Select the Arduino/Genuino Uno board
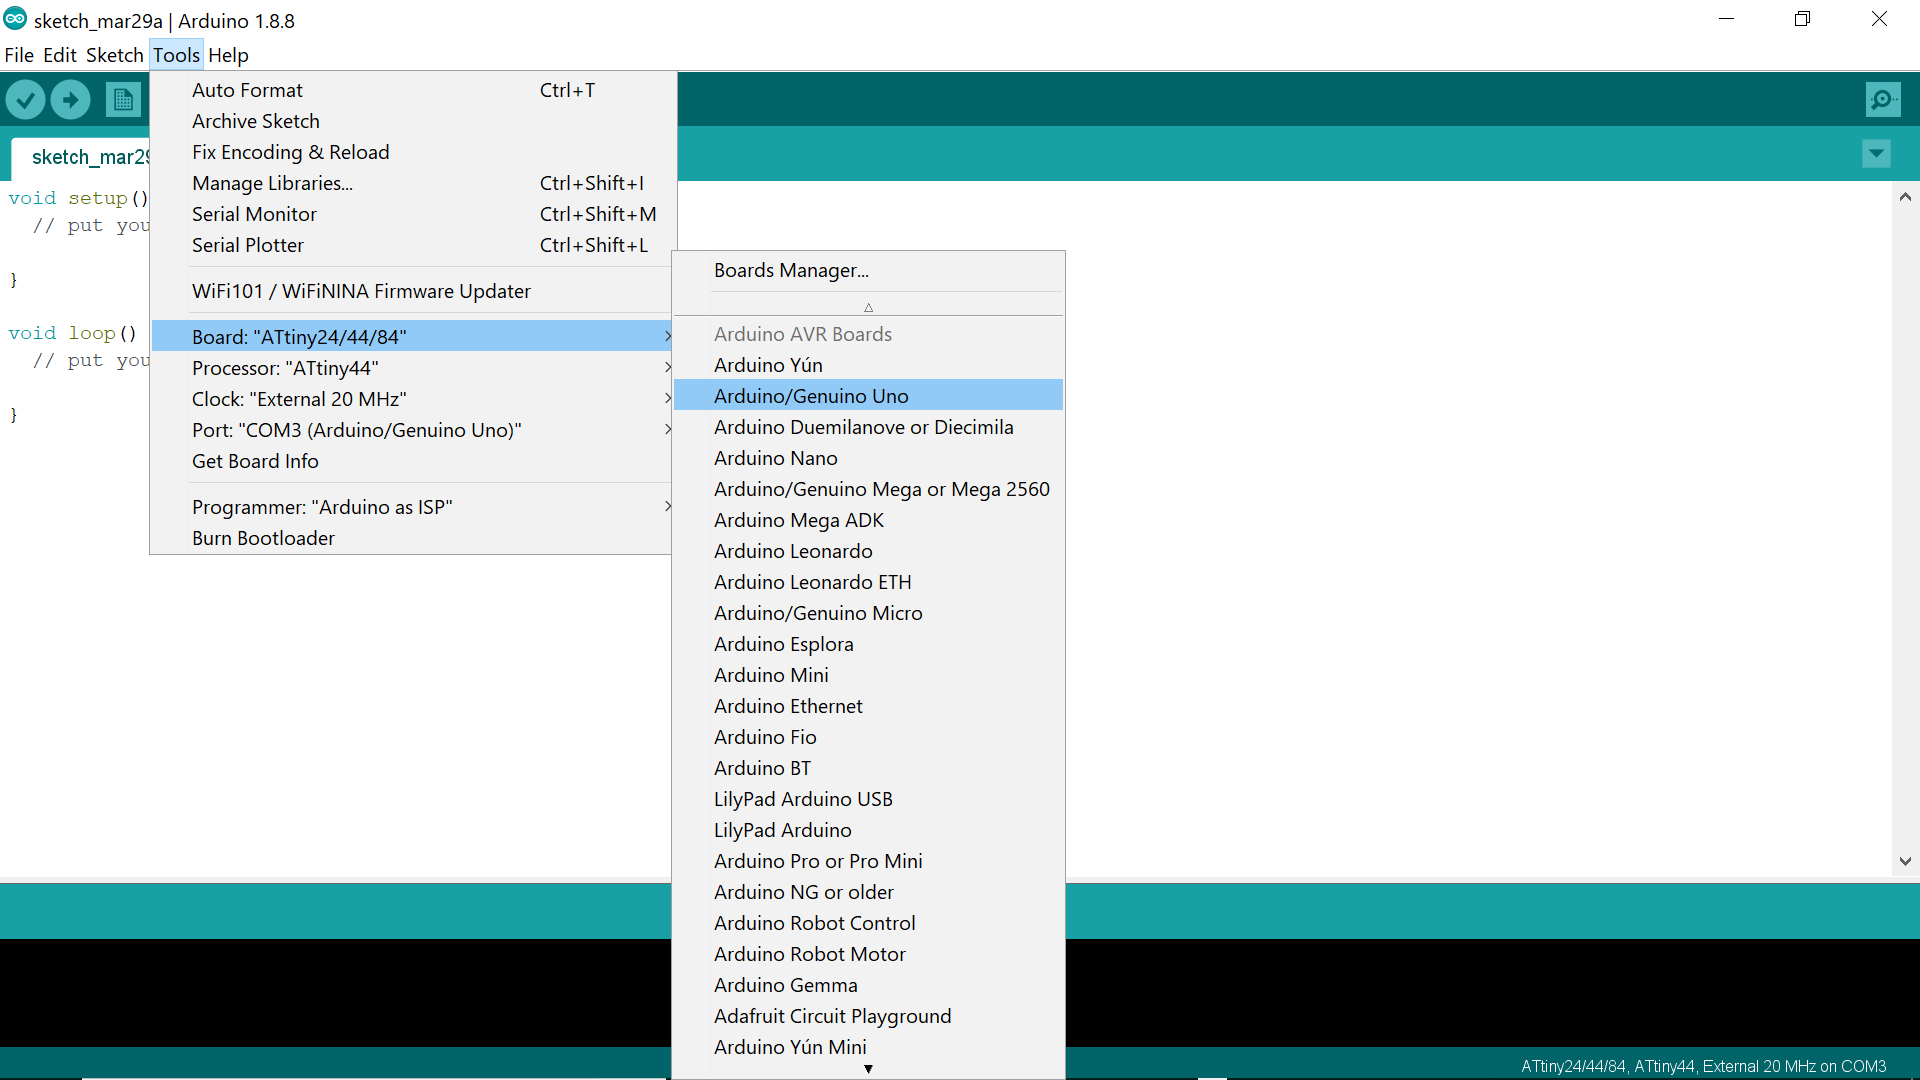 (810, 396)
